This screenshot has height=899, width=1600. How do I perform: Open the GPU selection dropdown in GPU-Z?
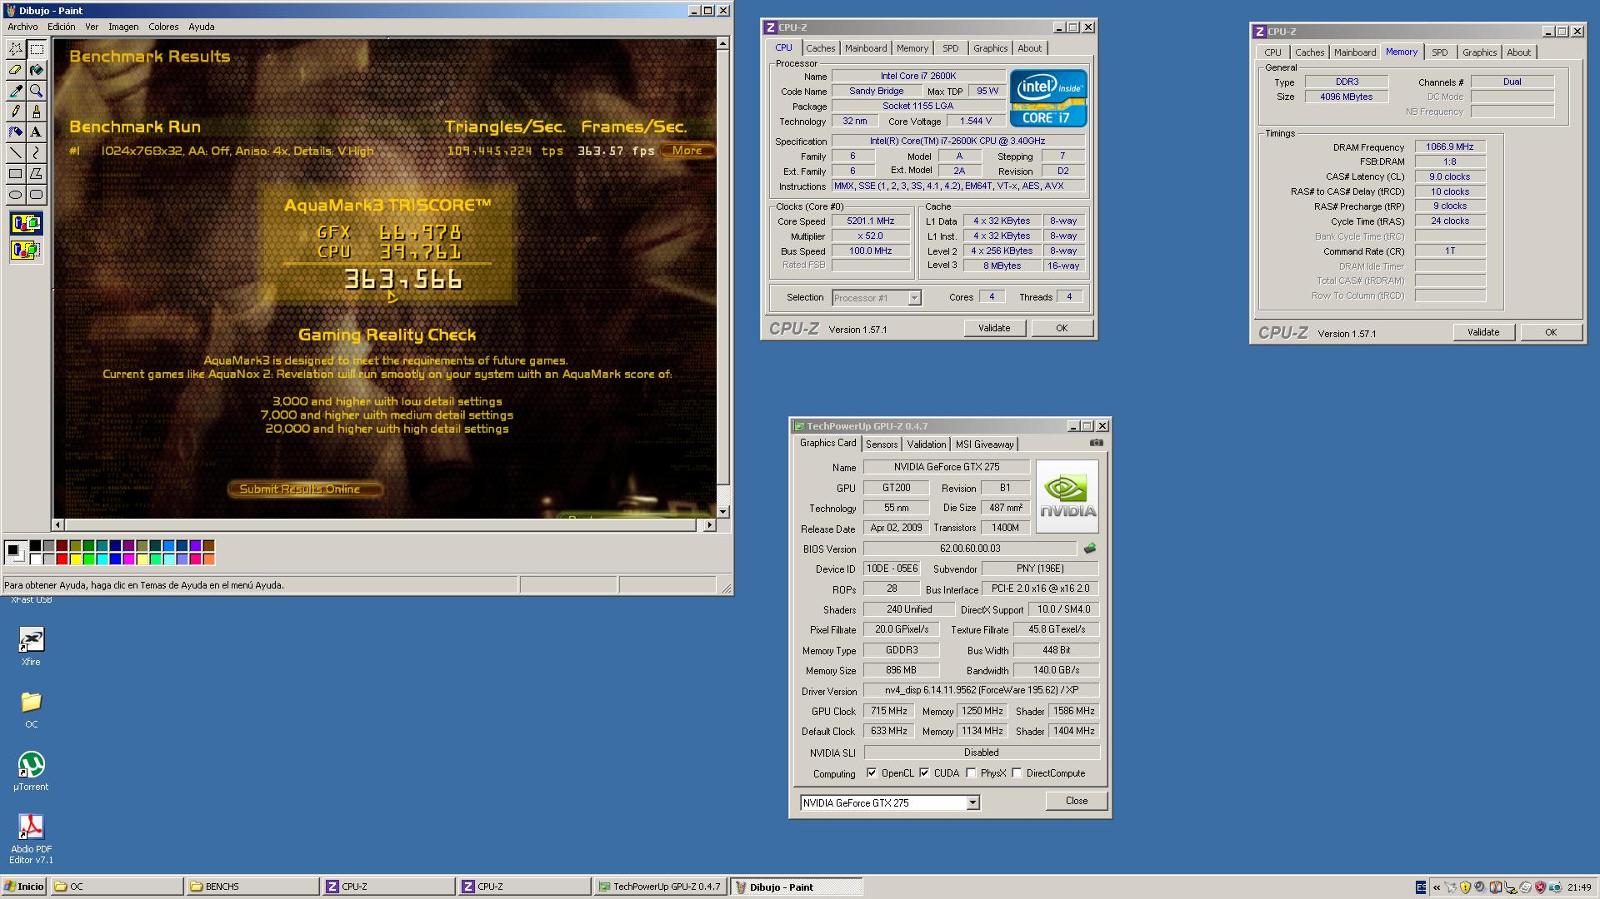click(x=972, y=803)
